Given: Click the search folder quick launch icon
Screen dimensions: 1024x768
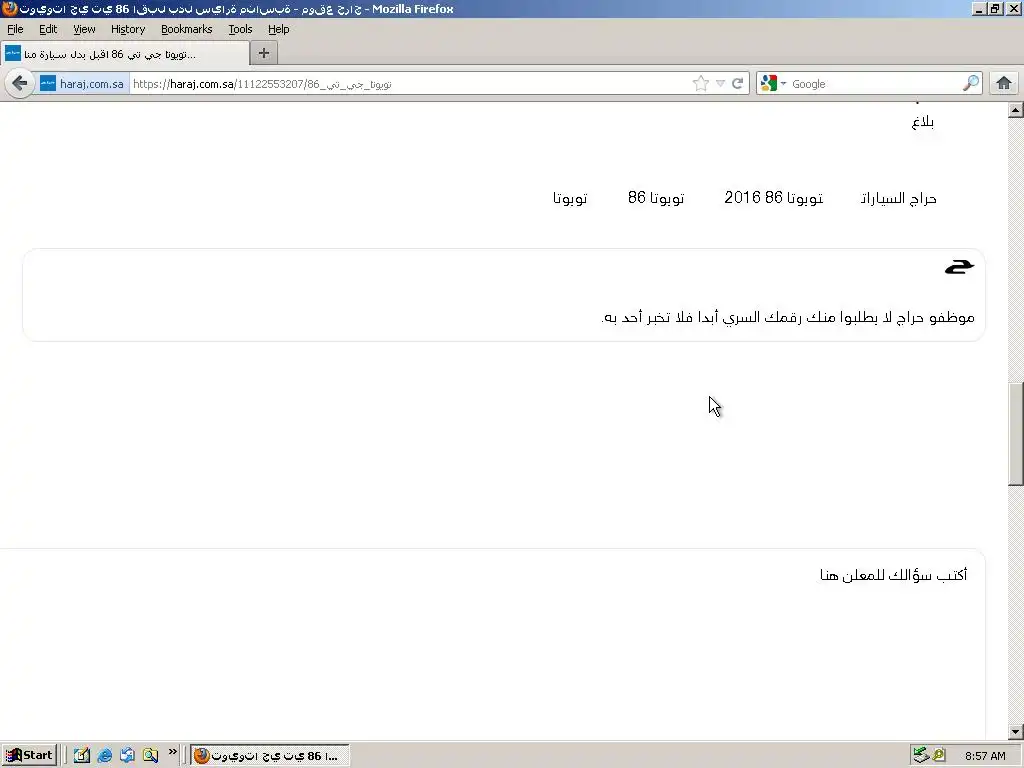Looking at the screenshot, I should tap(151, 756).
